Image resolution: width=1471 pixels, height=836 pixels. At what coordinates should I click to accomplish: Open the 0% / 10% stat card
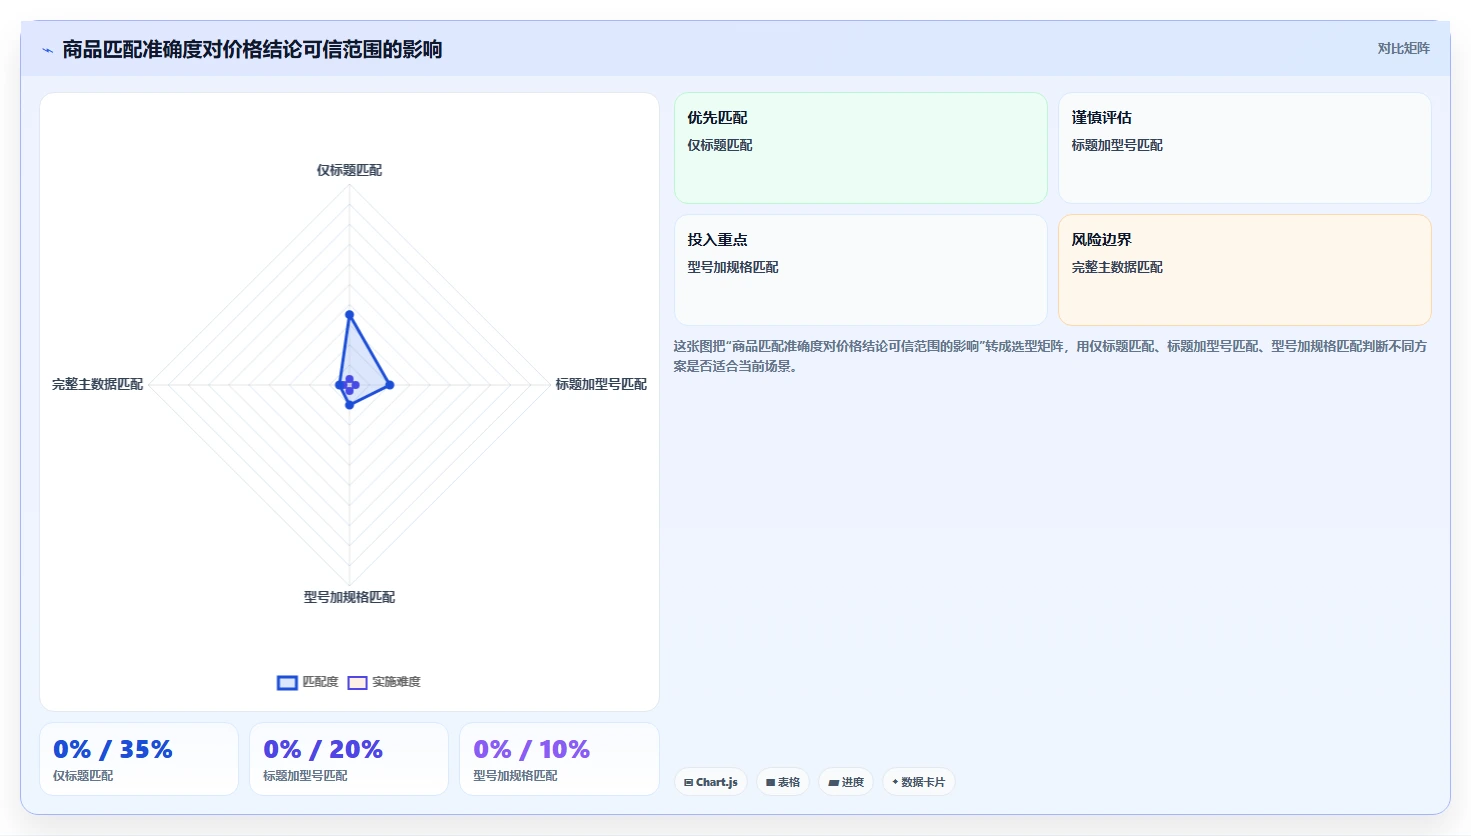pos(559,759)
